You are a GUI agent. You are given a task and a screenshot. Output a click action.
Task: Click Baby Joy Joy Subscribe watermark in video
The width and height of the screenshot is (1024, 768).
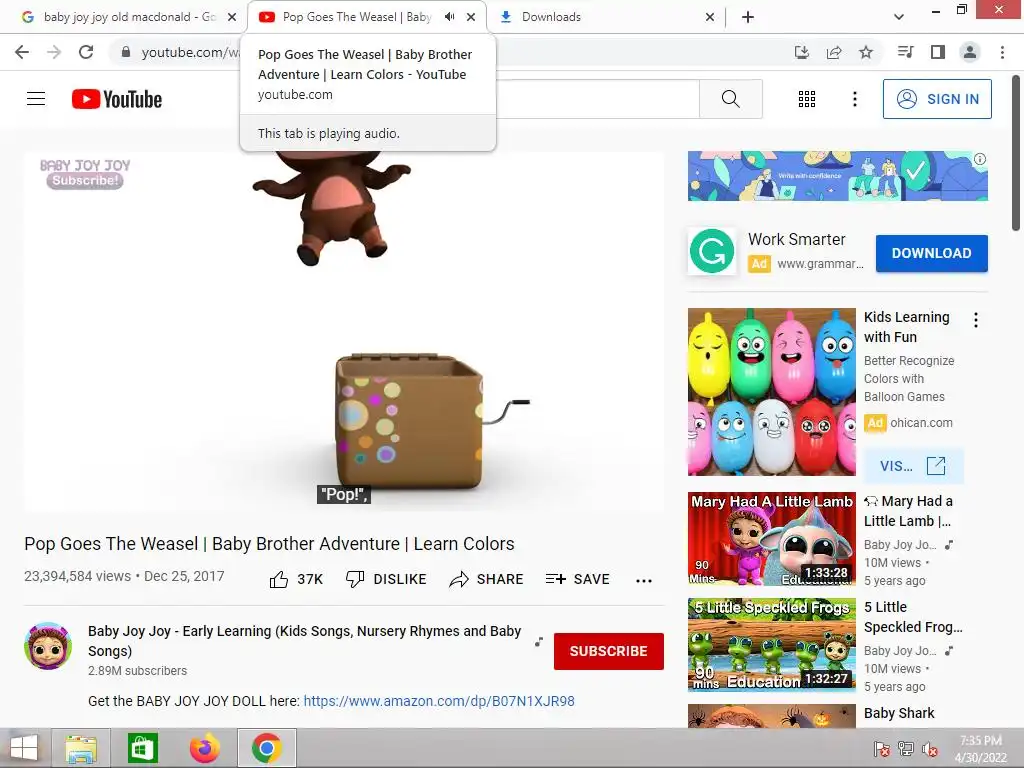85,173
